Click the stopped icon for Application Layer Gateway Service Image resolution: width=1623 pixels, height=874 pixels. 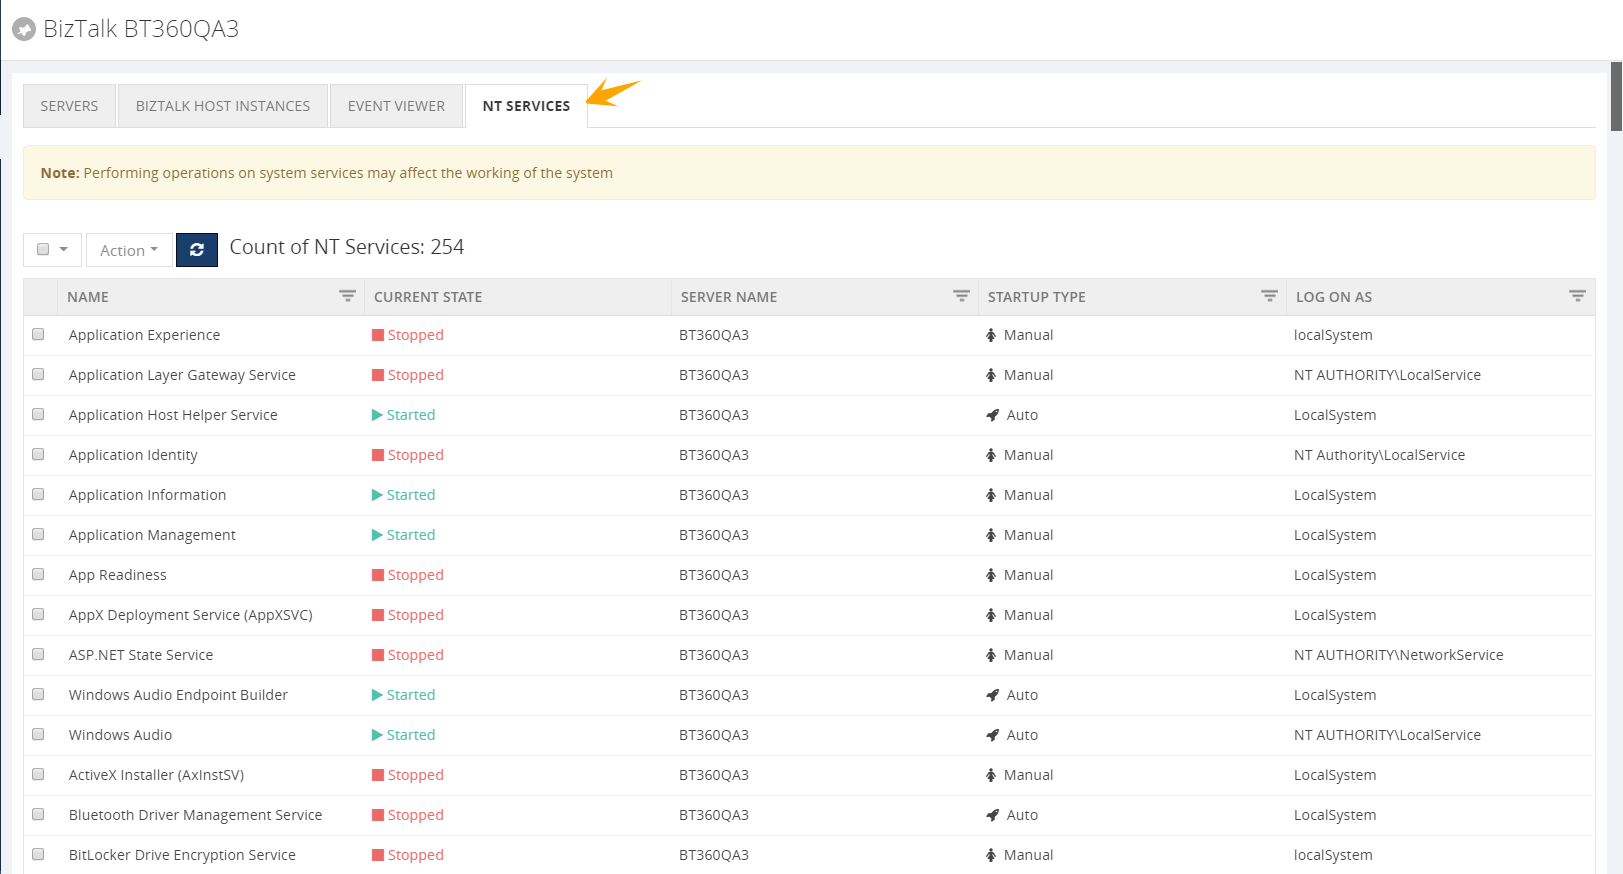(x=378, y=375)
